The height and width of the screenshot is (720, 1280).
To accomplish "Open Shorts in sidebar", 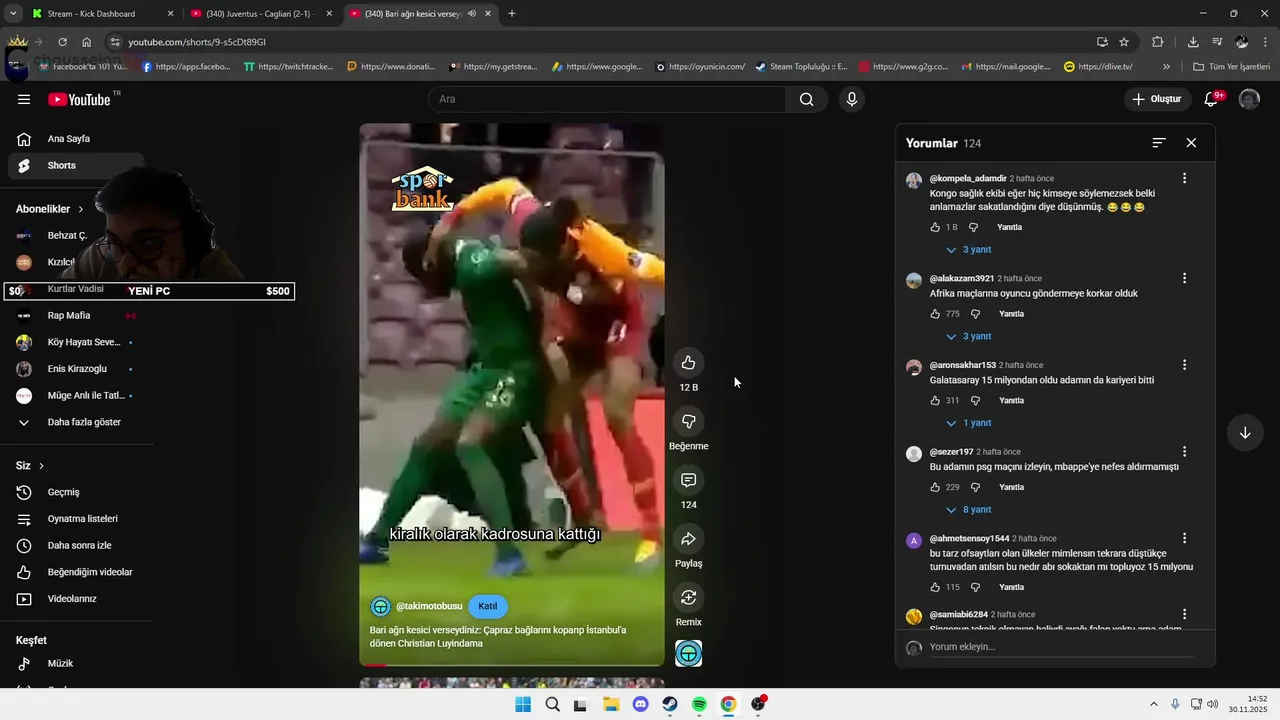I will pyautogui.click(x=76, y=166).
